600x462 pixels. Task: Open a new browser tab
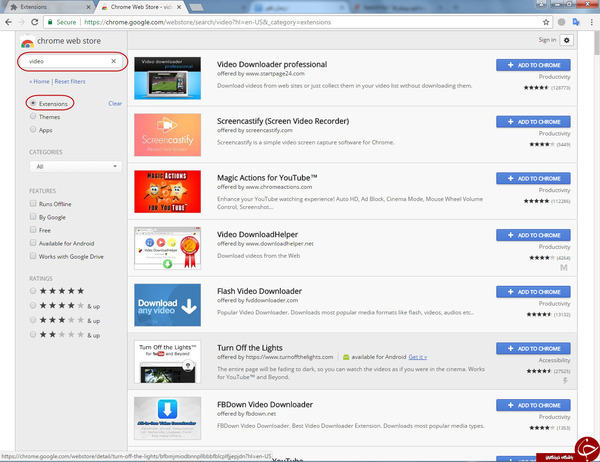196,7
